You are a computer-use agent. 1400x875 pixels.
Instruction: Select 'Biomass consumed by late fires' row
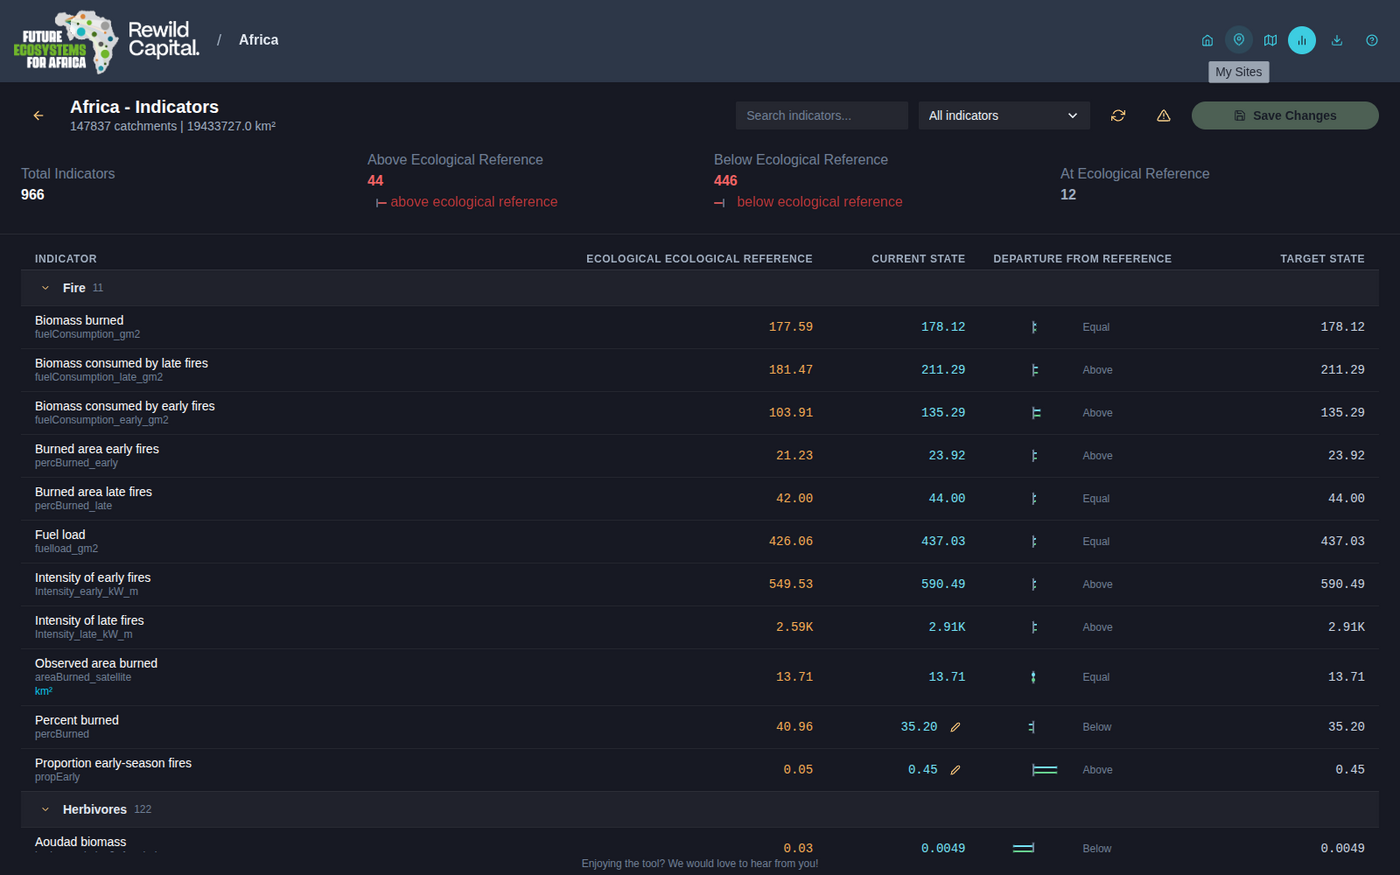(700, 370)
